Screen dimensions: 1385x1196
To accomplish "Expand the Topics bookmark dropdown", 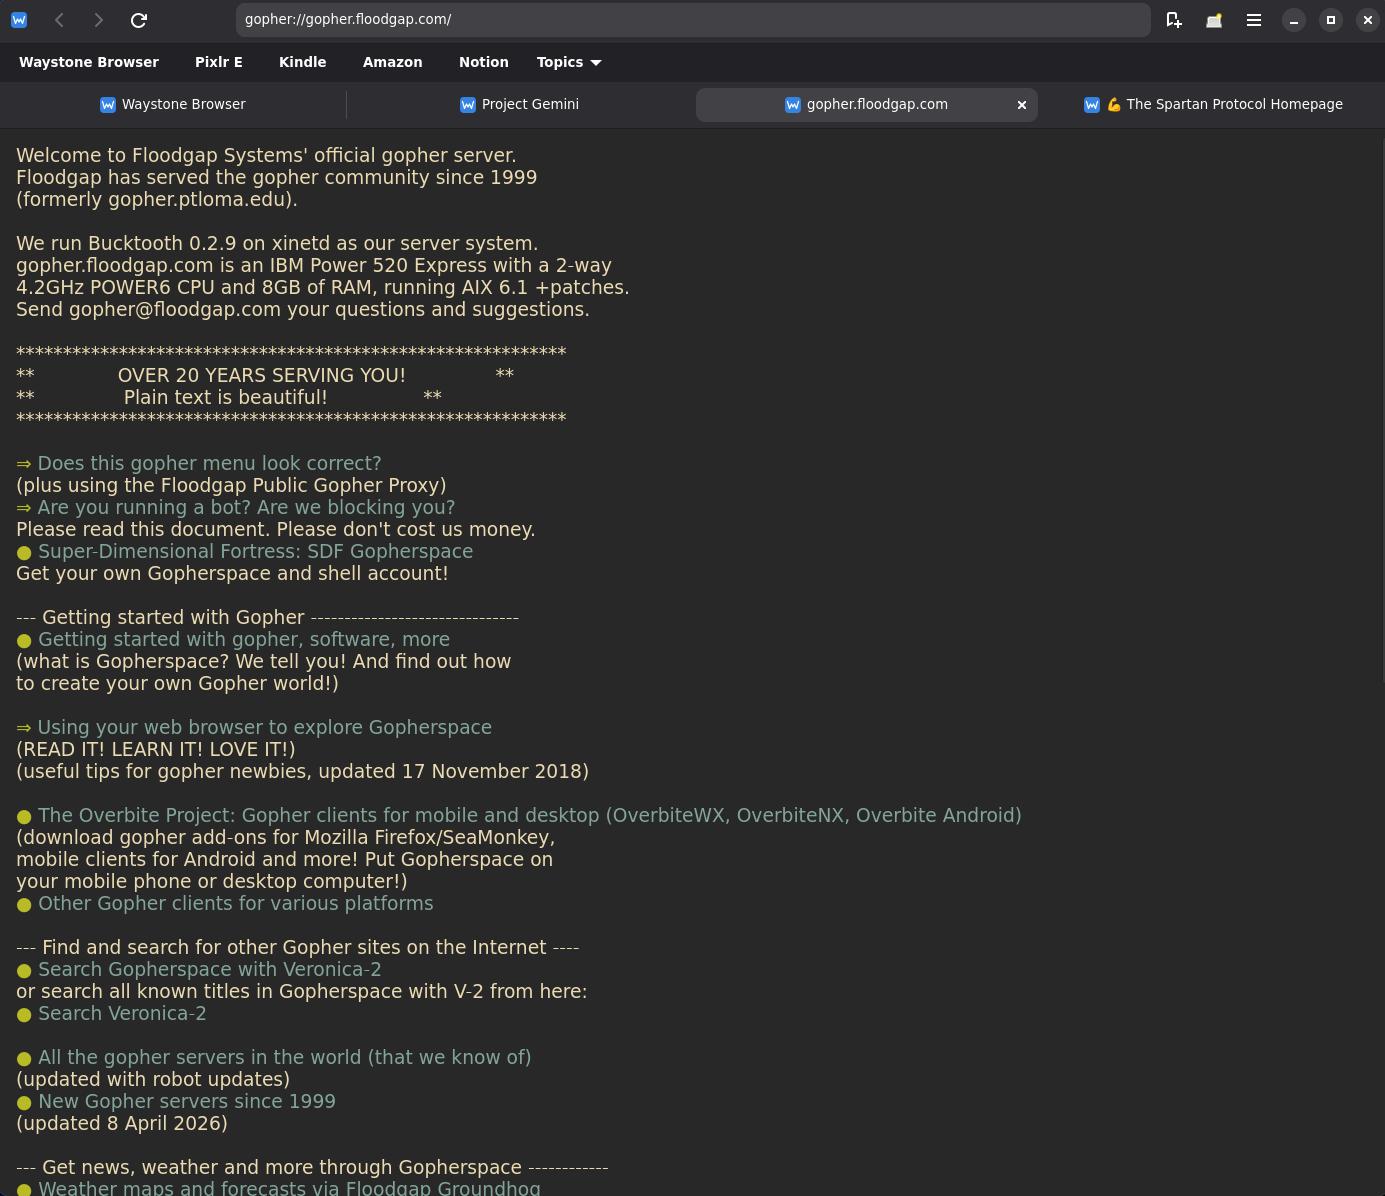I will 569,62.
